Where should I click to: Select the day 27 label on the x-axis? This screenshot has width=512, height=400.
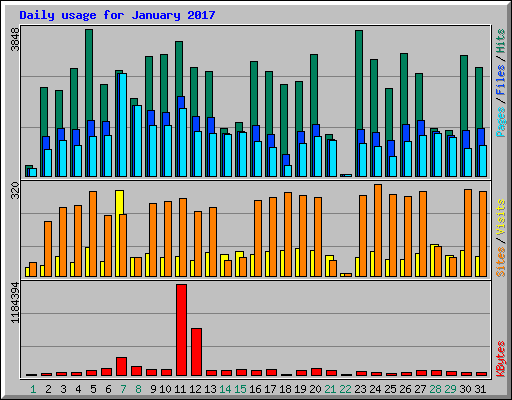[x=420, y=389]
